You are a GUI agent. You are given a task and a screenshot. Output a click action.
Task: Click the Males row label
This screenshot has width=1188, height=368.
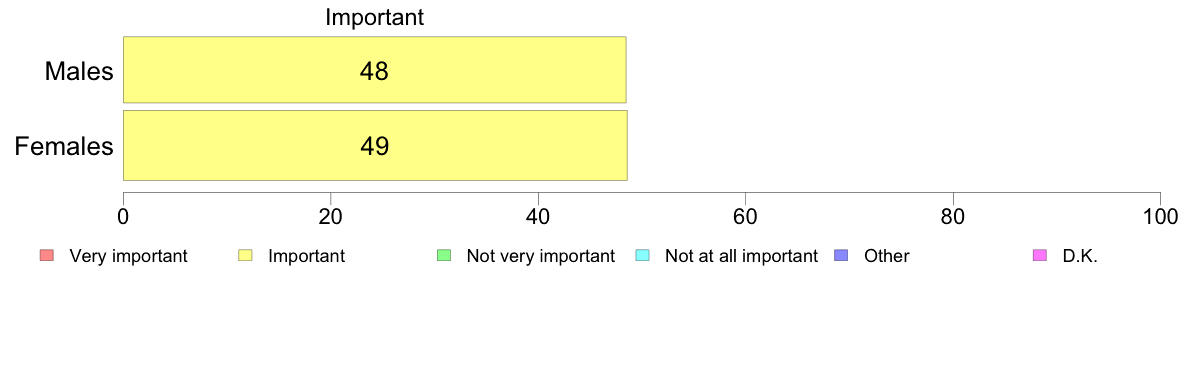79,72
